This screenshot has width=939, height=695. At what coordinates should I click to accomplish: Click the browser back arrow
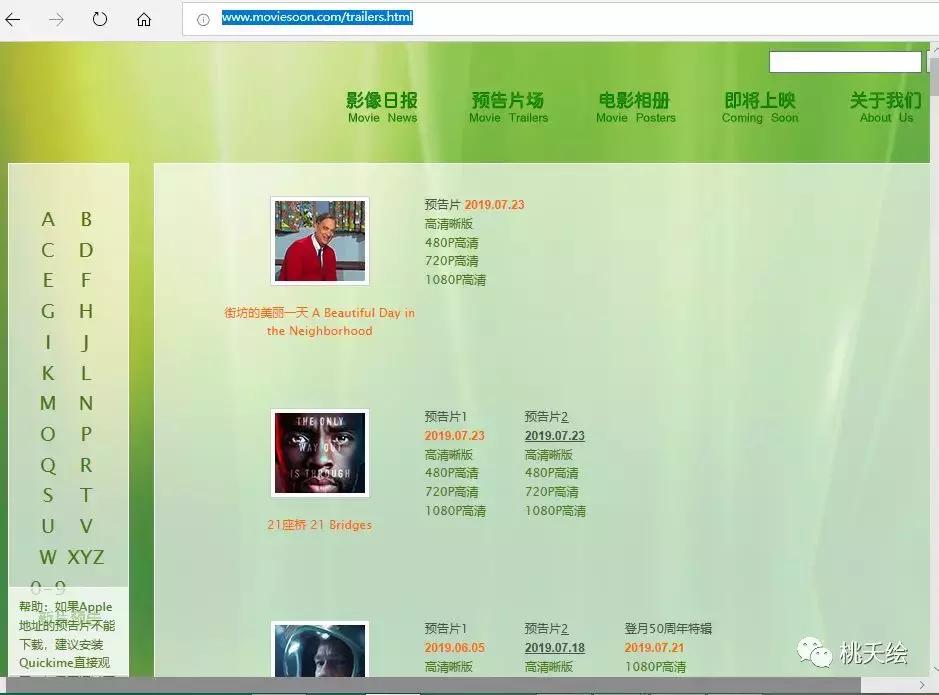point(14,17)
